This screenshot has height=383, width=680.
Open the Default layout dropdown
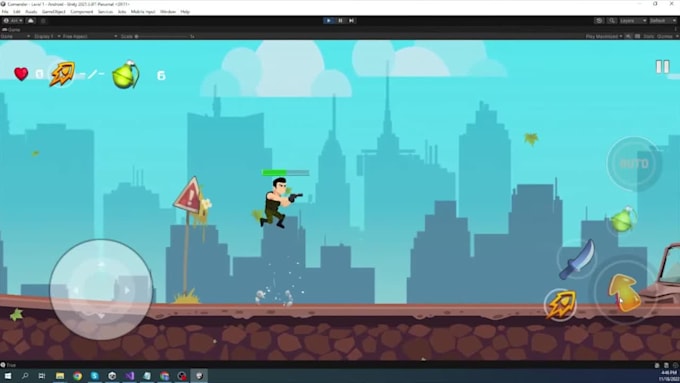[663, 20]
